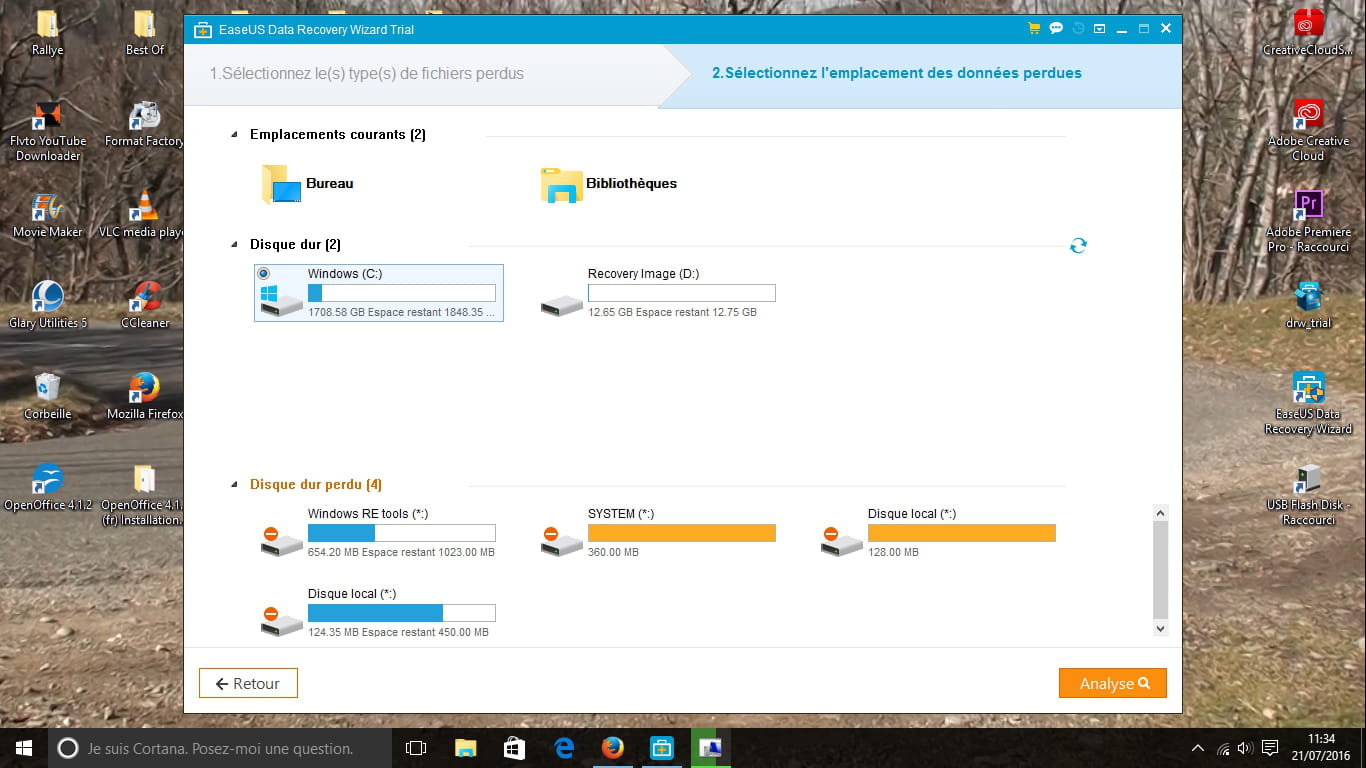The width and height of the screenshot is (1366, 768).
Task: Choose the Recovery Image (D:) drive
Action: [658, 293]
